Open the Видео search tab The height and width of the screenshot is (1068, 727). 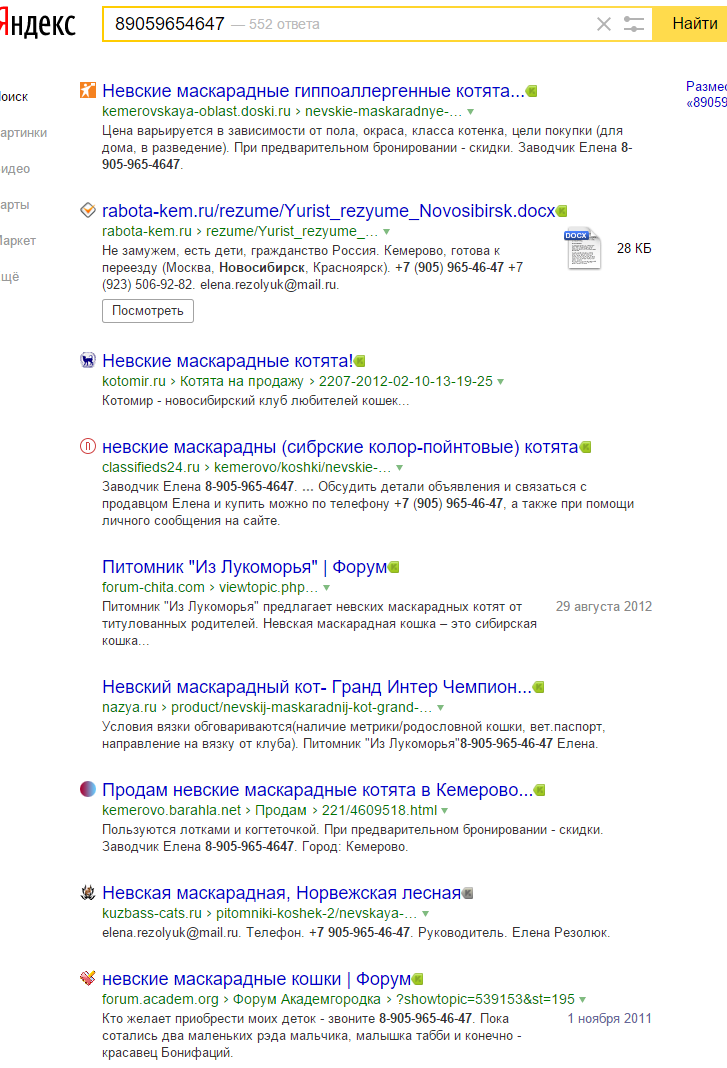tap(15, 169)
